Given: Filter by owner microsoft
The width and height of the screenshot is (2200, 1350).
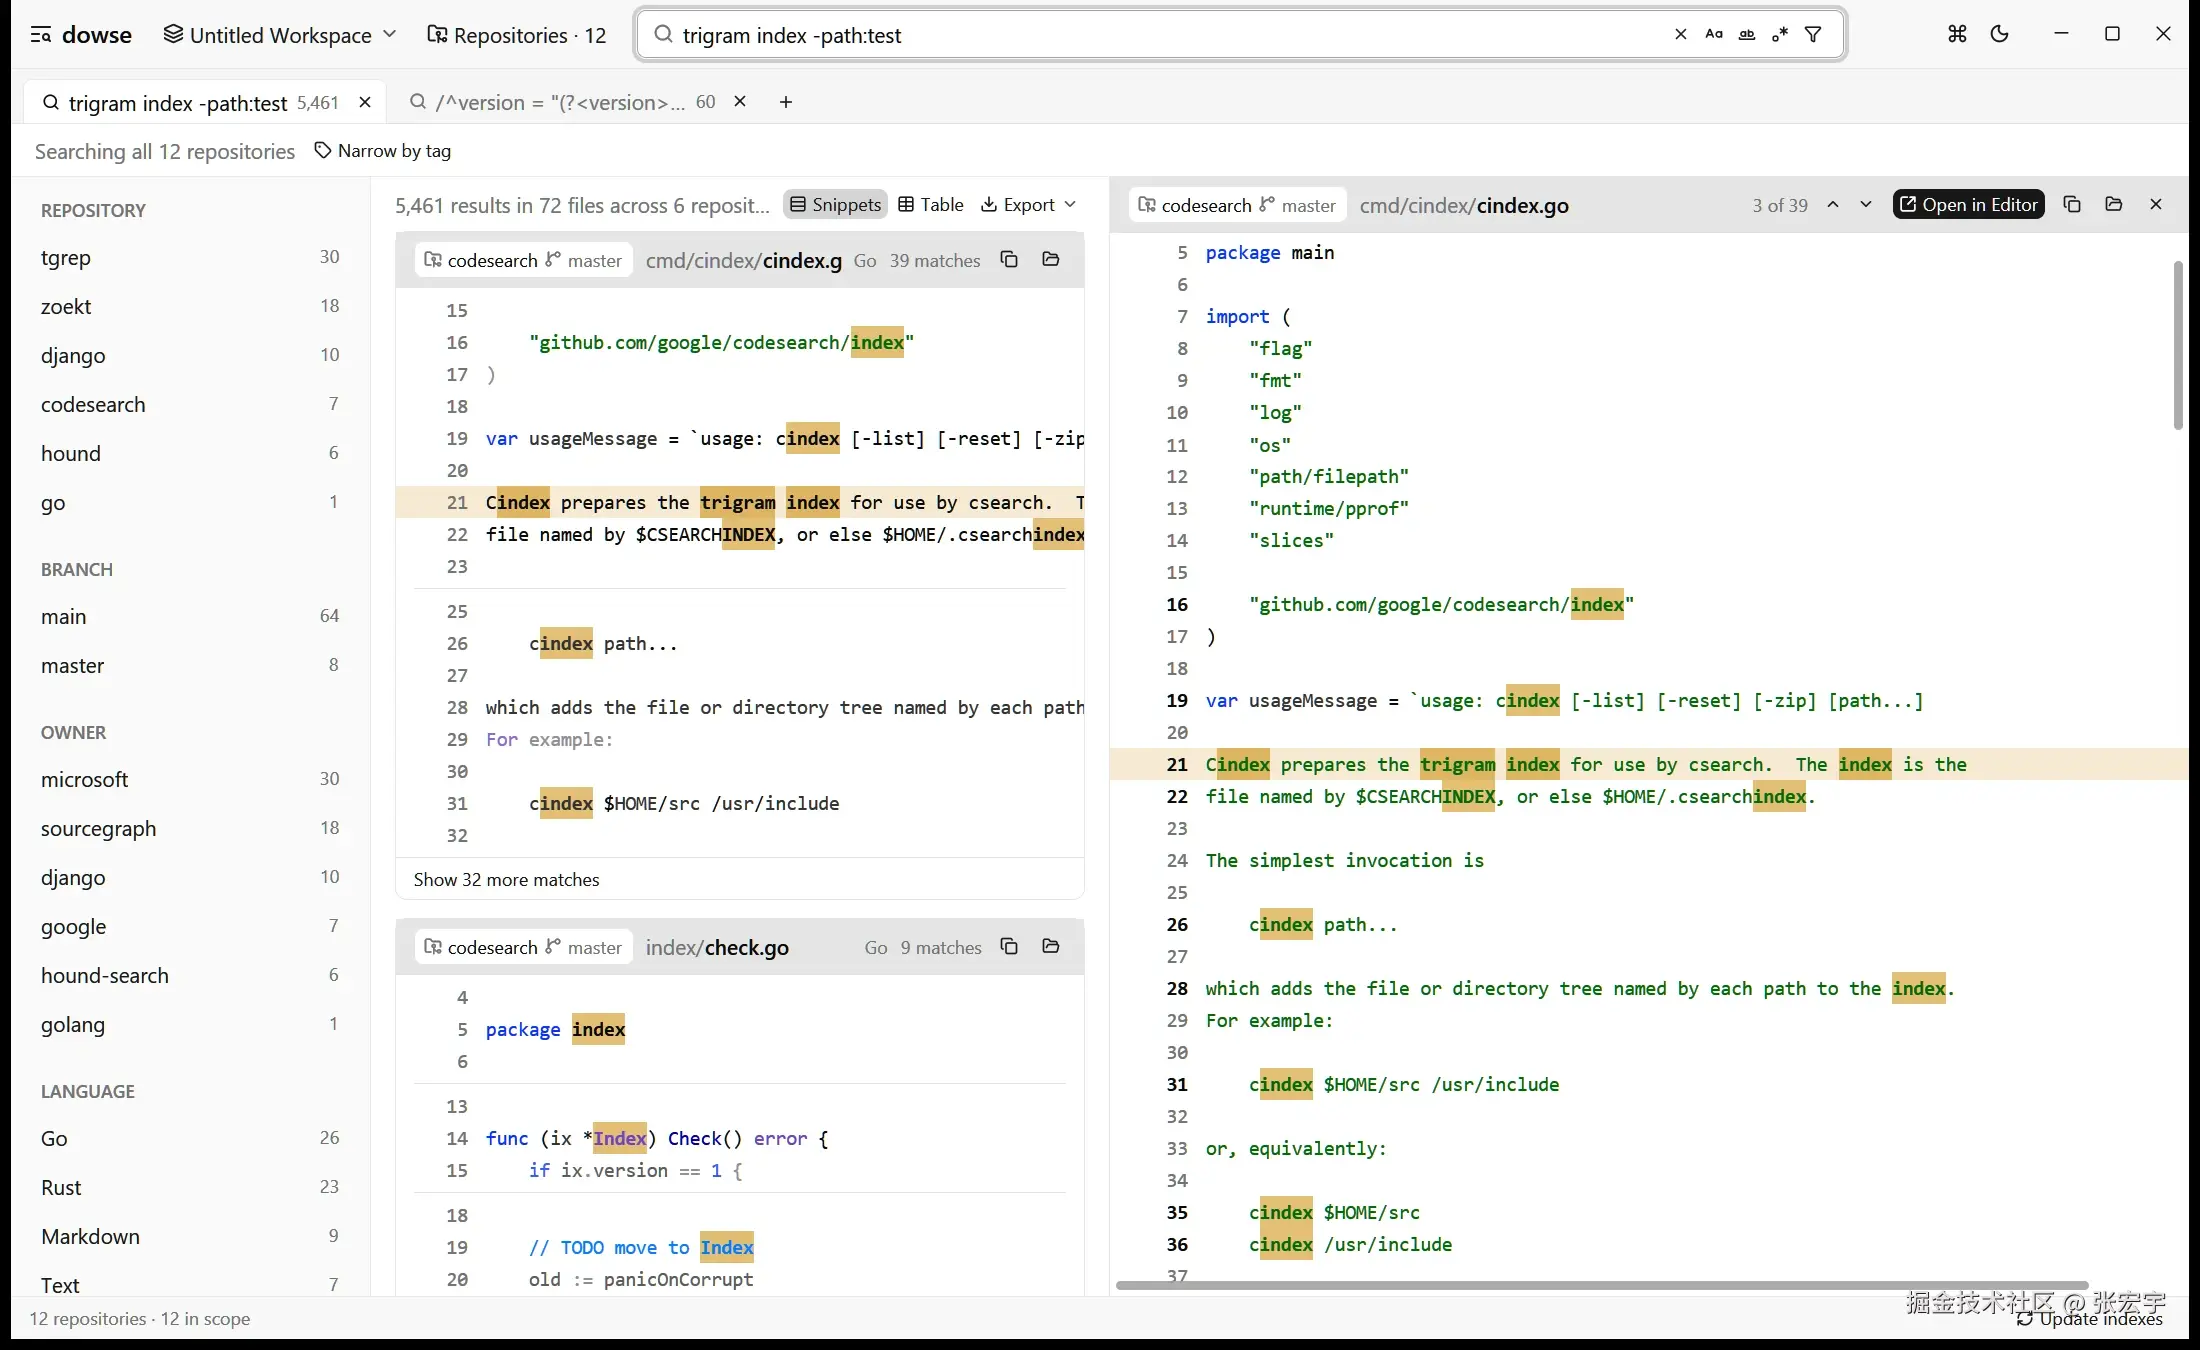Looking at the screenshot, I should coord(190,780).
